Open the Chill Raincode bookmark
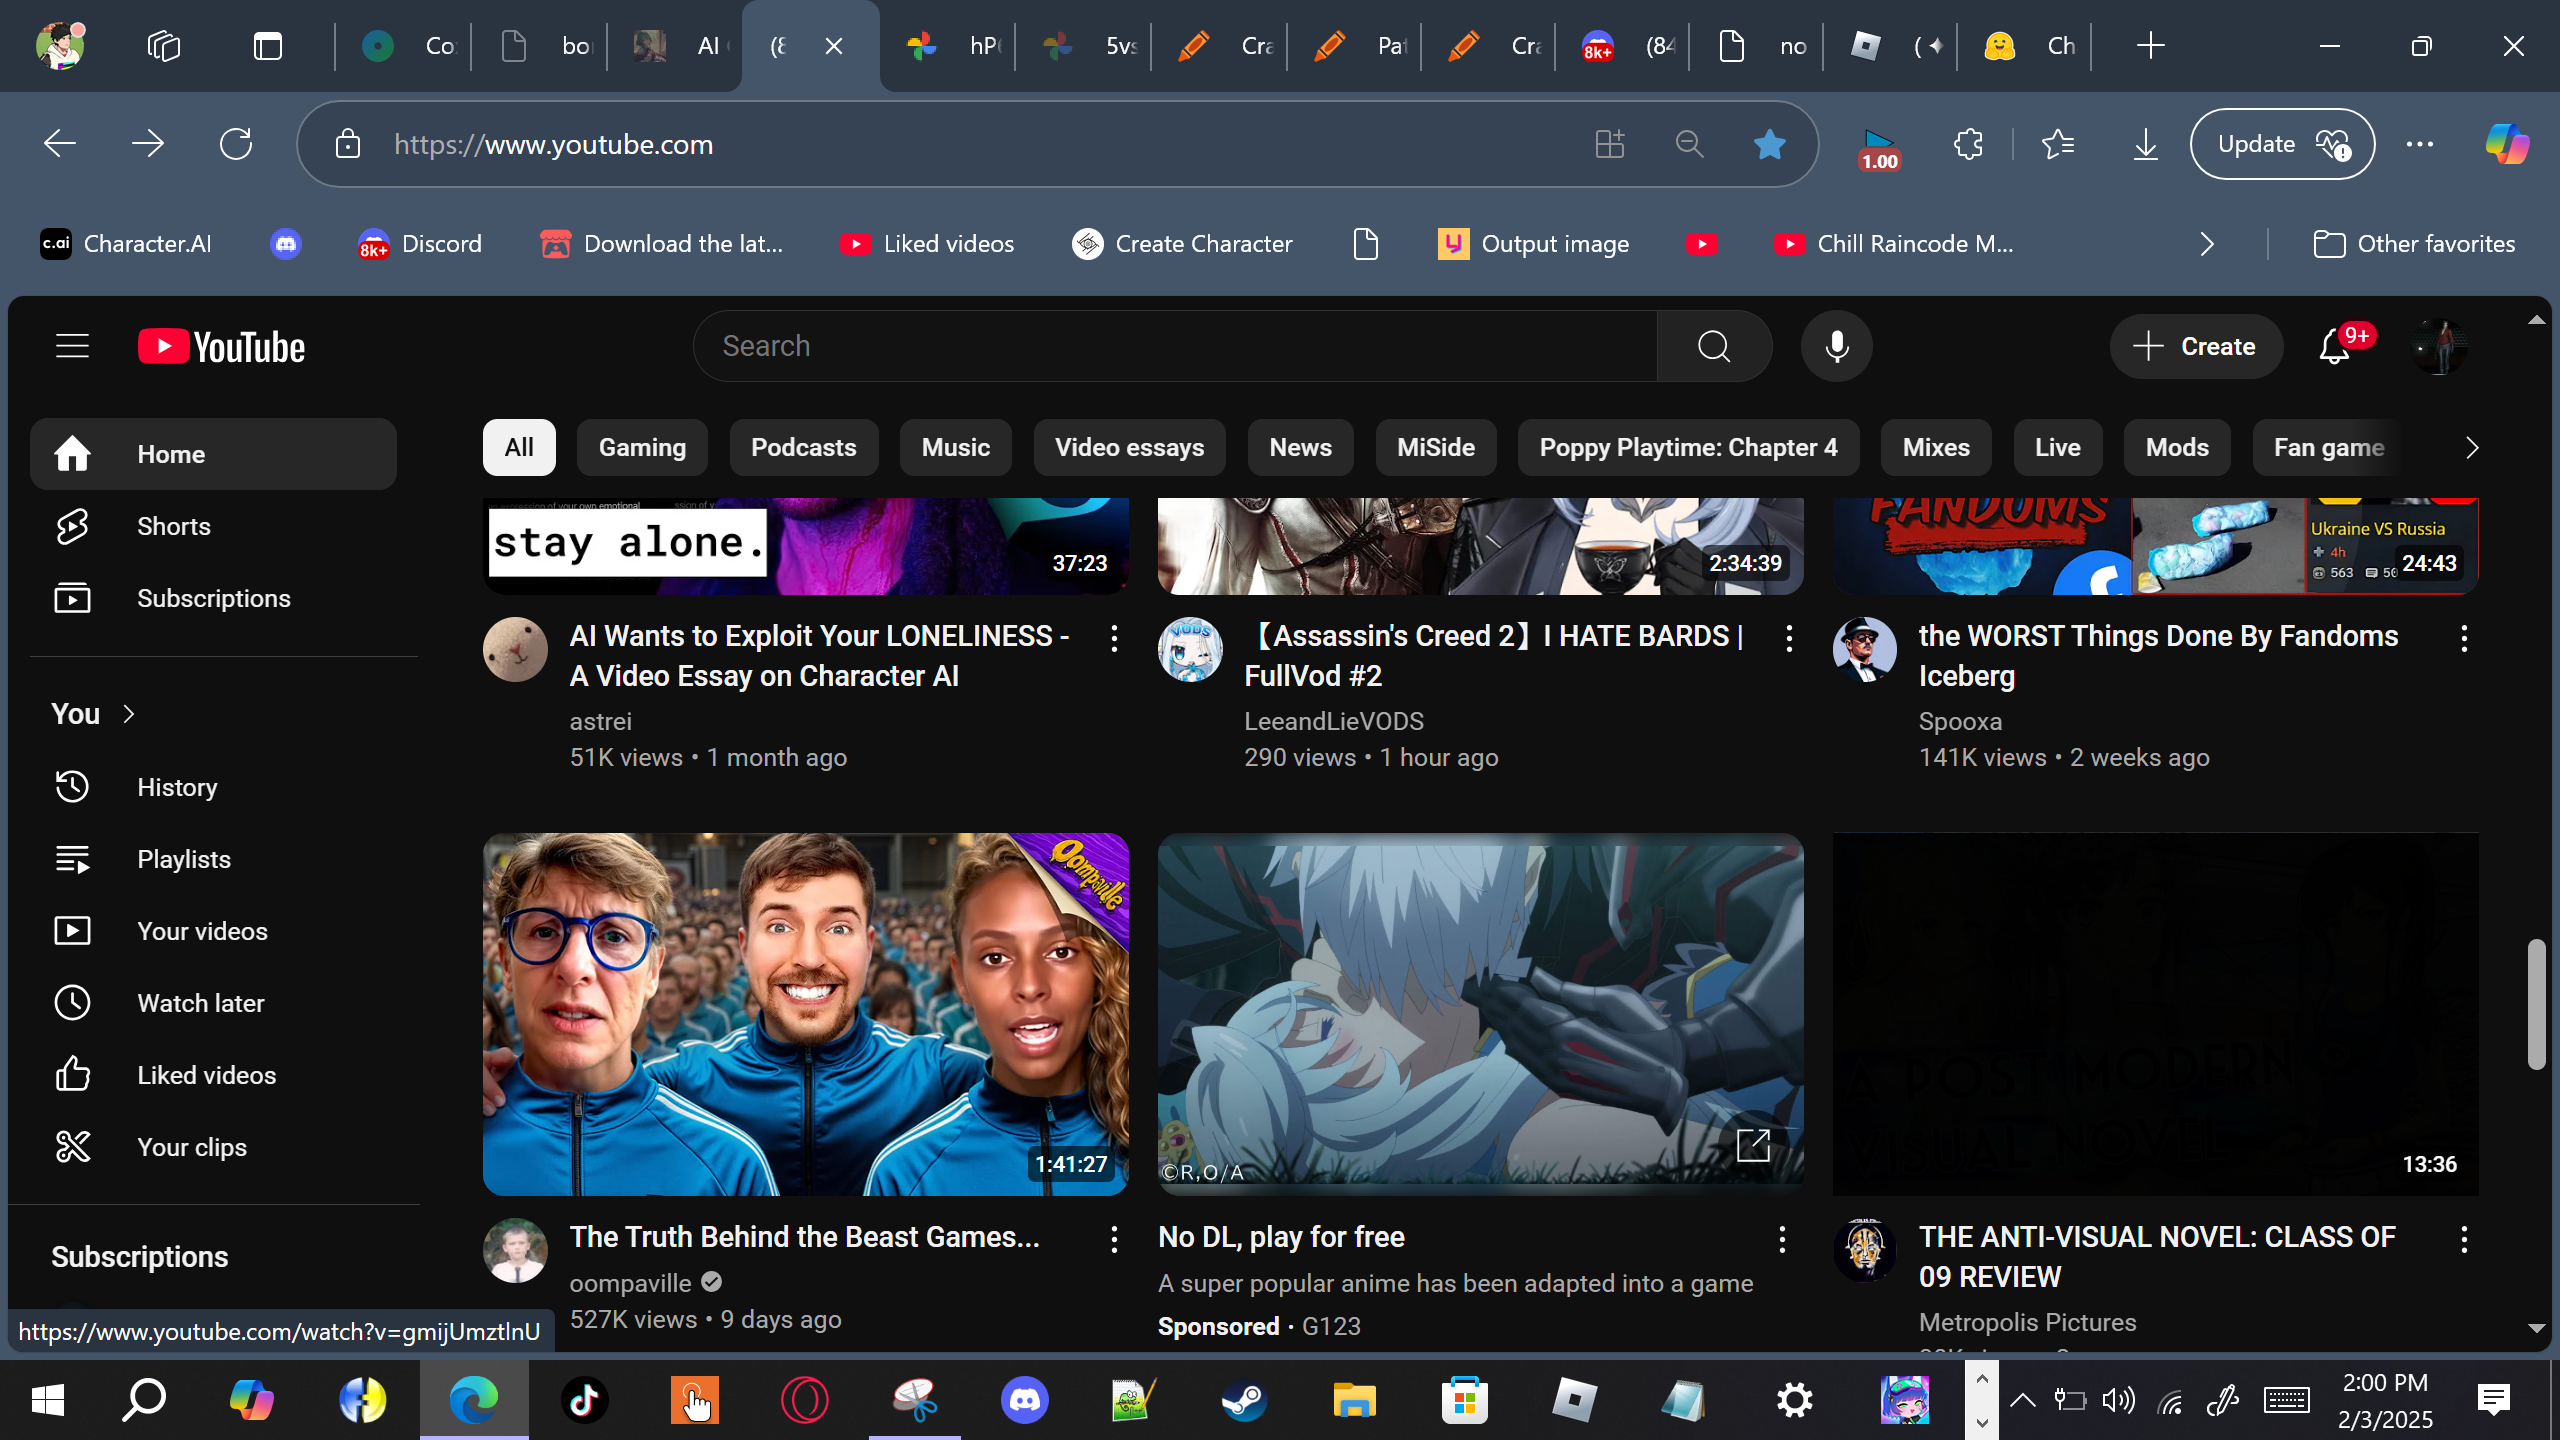Viewport: 2560px width, 1440px height. (1894, 244)
